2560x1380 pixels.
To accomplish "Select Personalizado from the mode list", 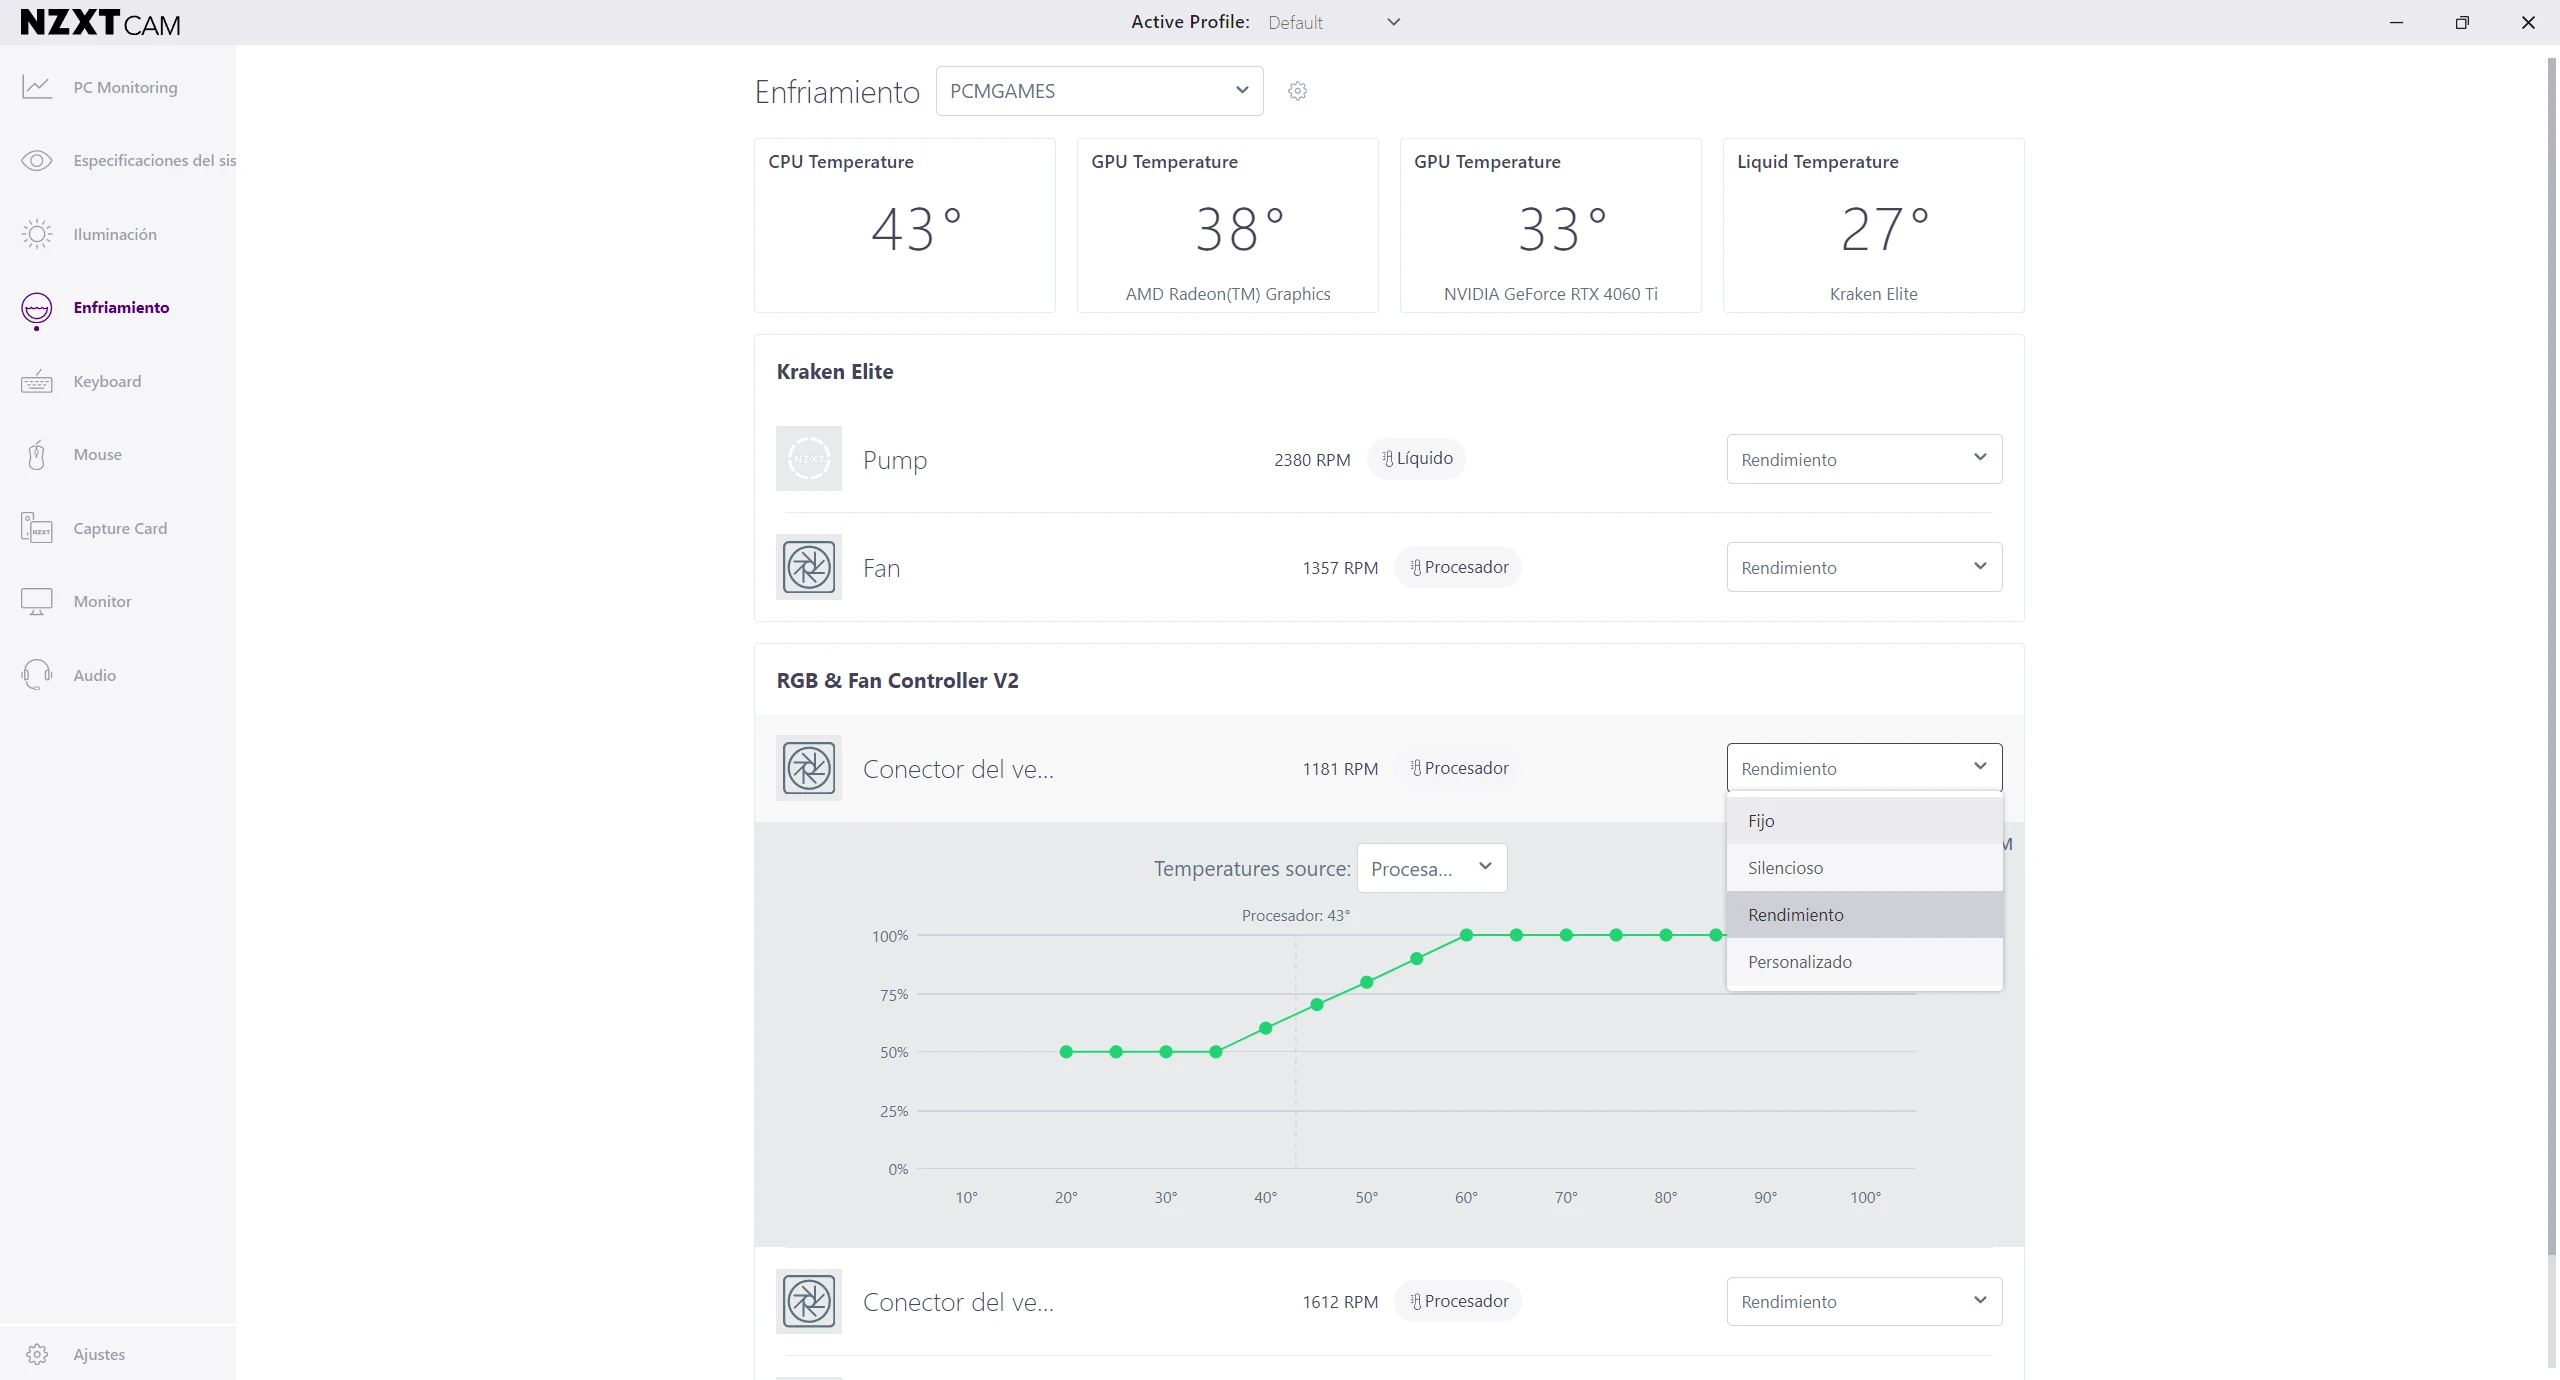I will click(x=1864, y=961).
